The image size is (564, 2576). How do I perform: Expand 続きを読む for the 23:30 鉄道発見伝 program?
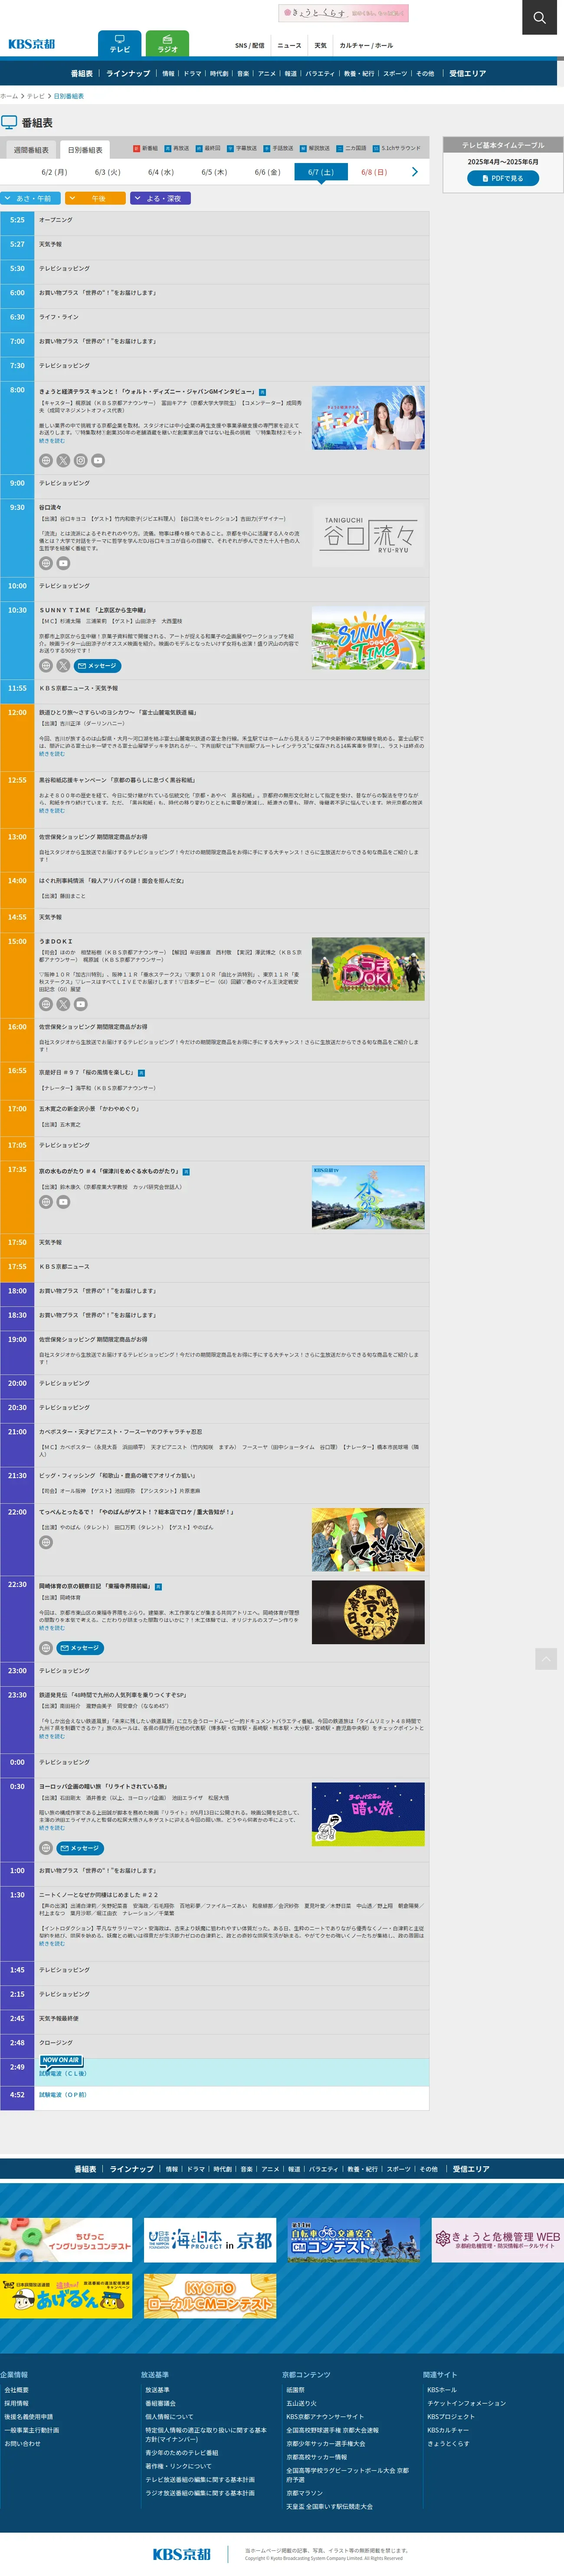click(x=52, y=1737)
